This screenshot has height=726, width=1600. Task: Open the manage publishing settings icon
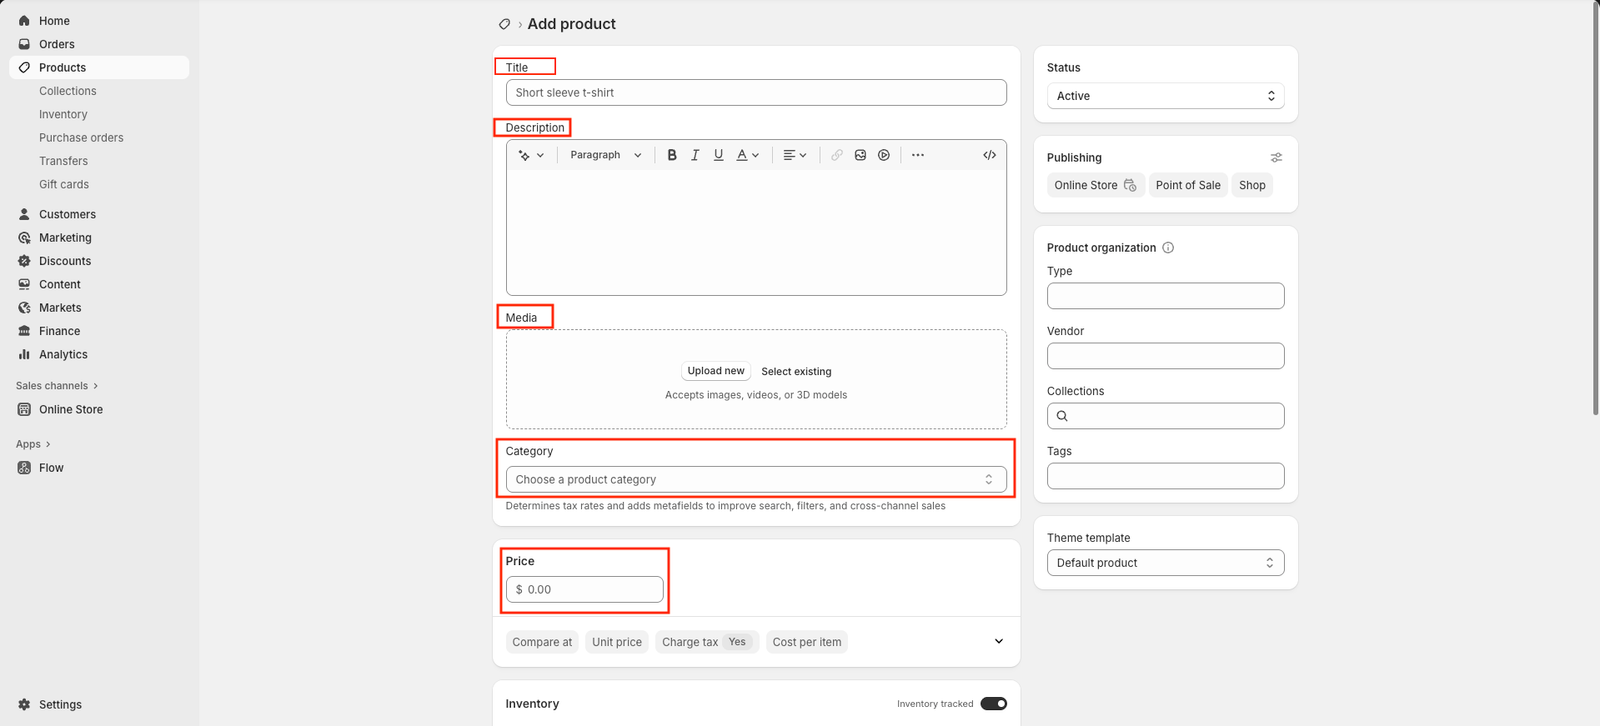click(x=1276, y=158)
